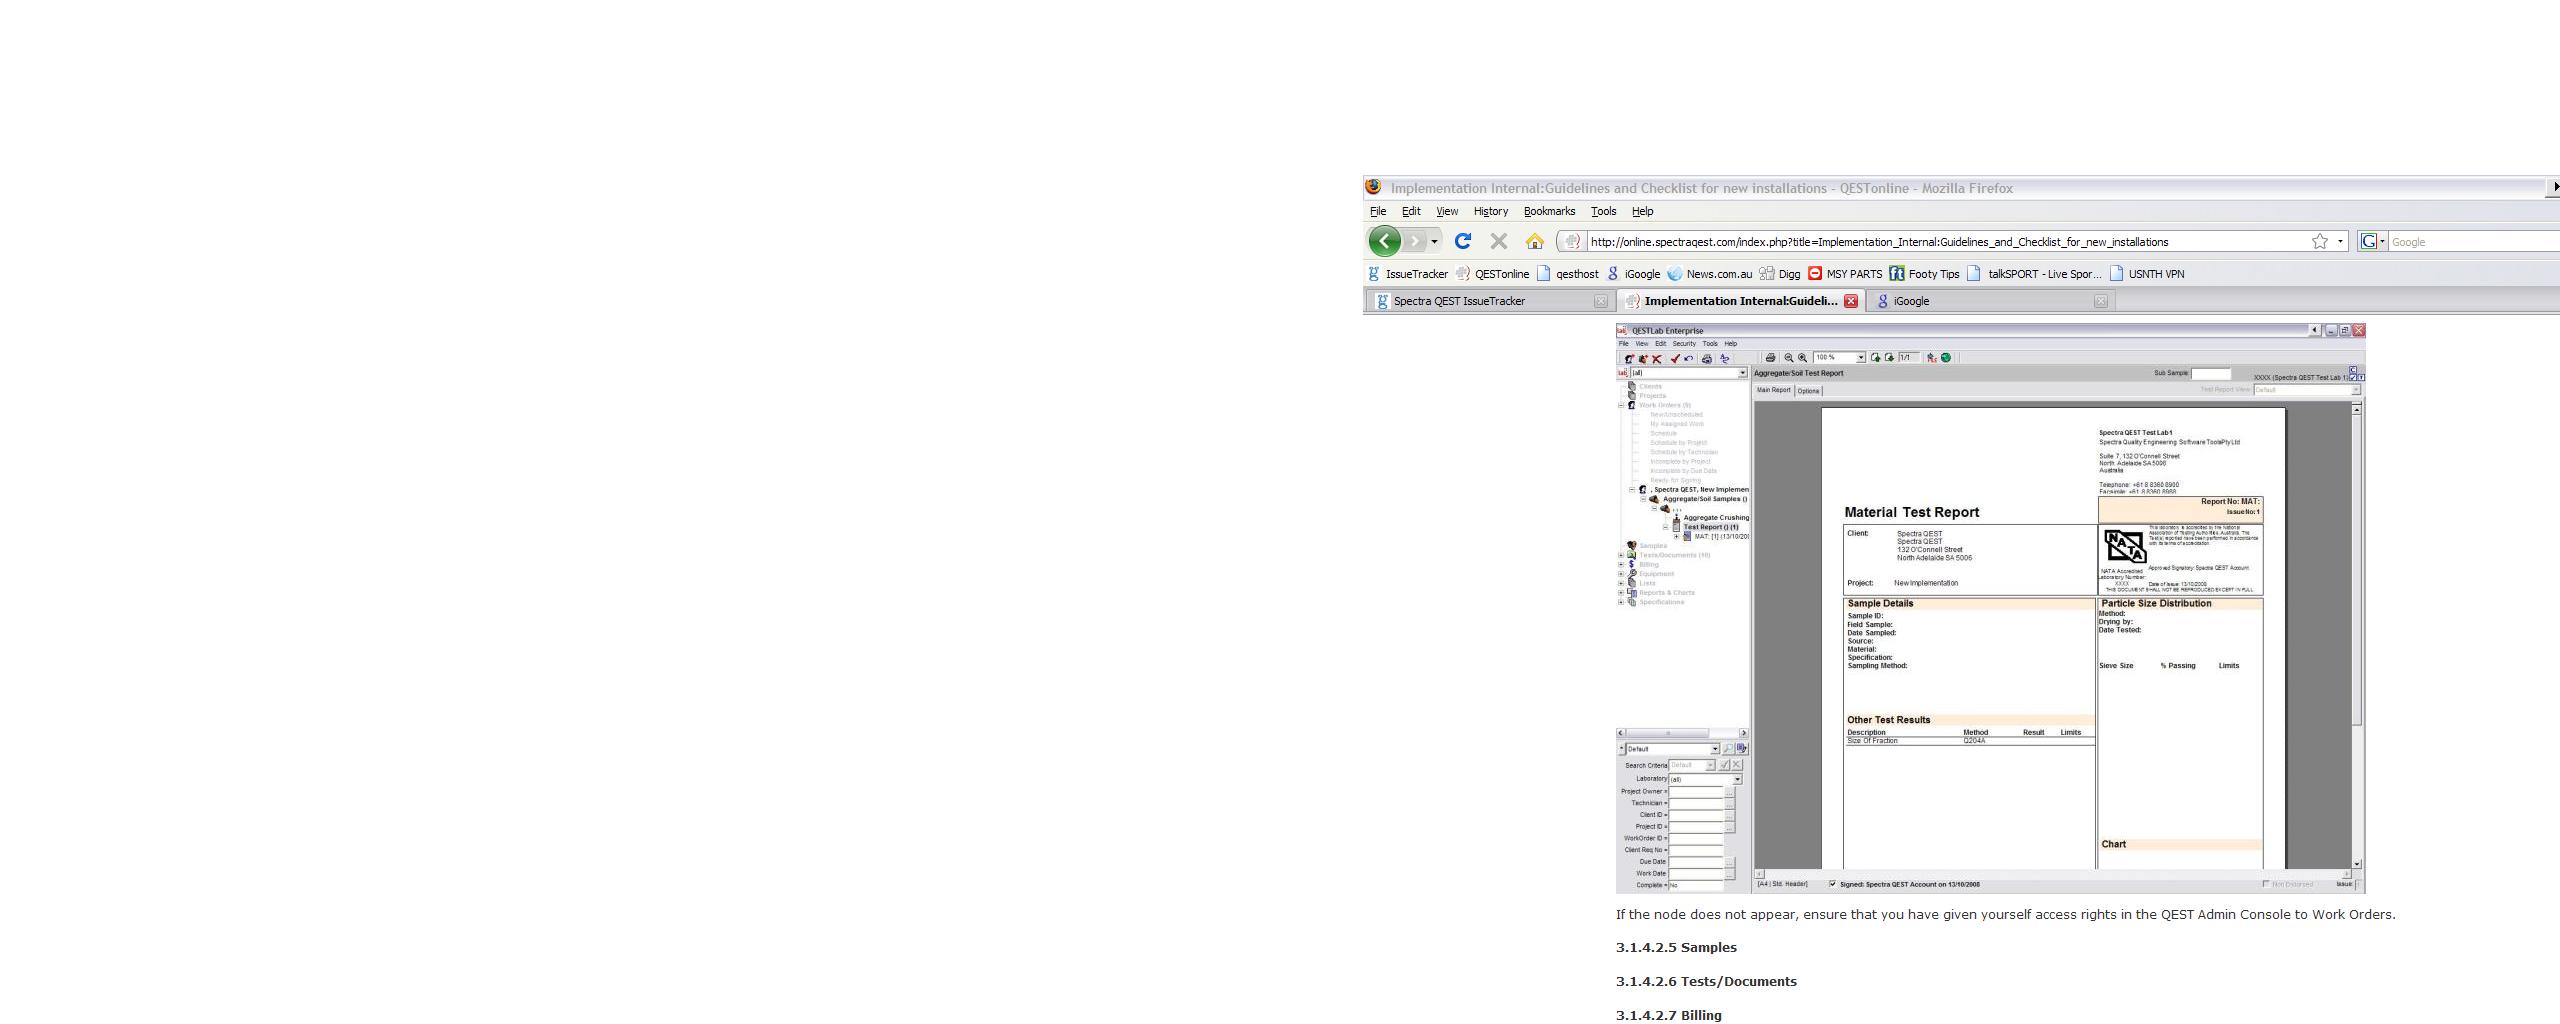Reload the current page
Screen dimensions: 2560x1024
(1462, 241)
